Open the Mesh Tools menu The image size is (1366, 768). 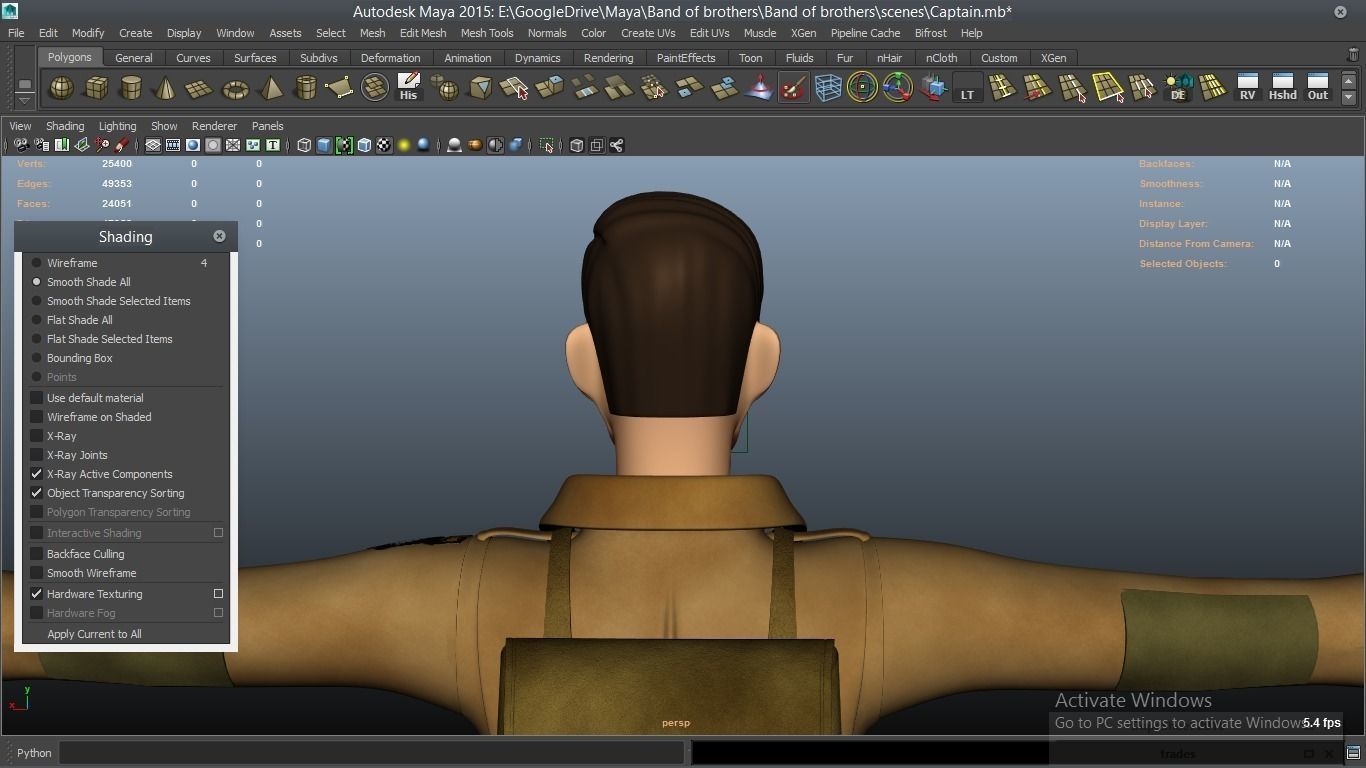coord(487,33)
